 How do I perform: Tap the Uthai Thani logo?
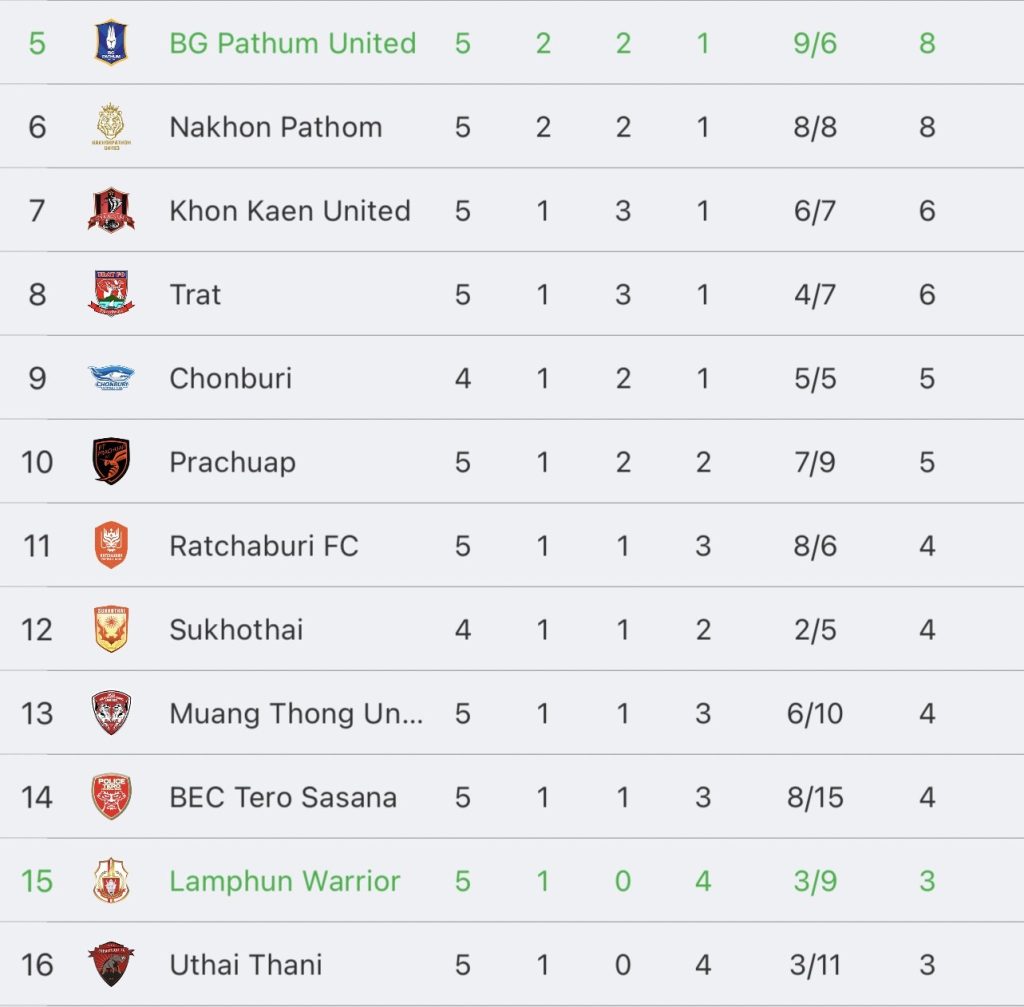click(111, 964)
